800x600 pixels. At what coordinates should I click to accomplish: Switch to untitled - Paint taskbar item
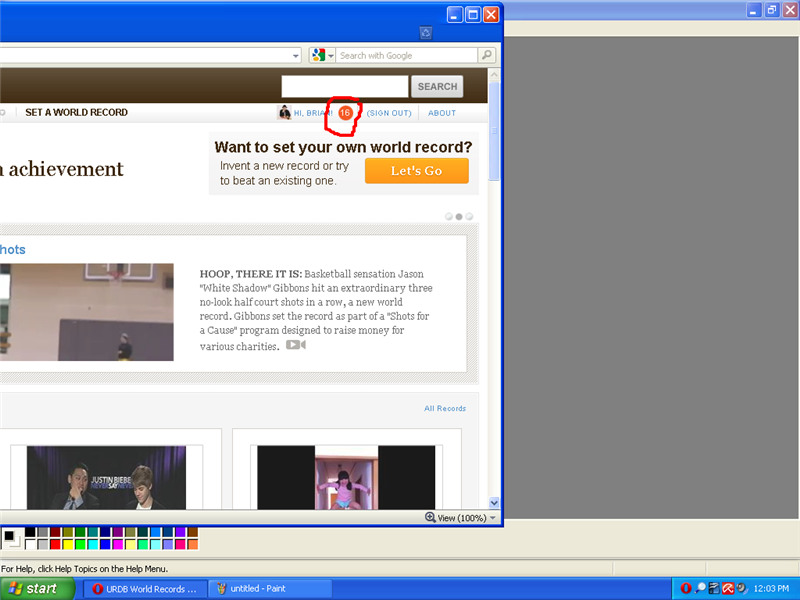point(270,589)
